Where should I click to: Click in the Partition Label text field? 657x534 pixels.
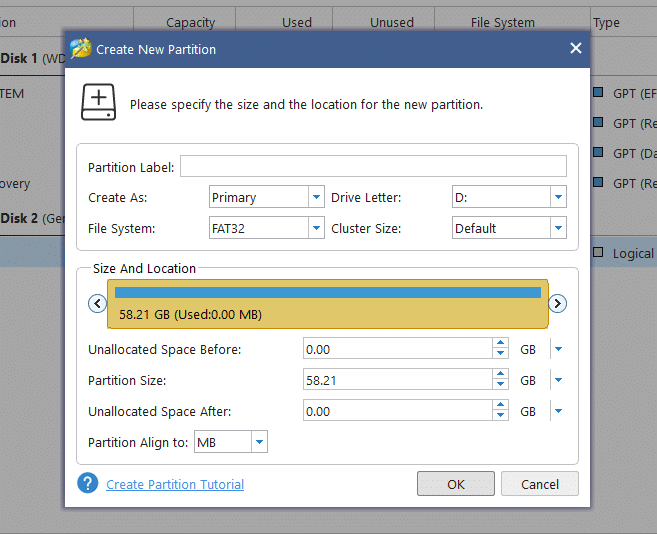click(373, 167)
